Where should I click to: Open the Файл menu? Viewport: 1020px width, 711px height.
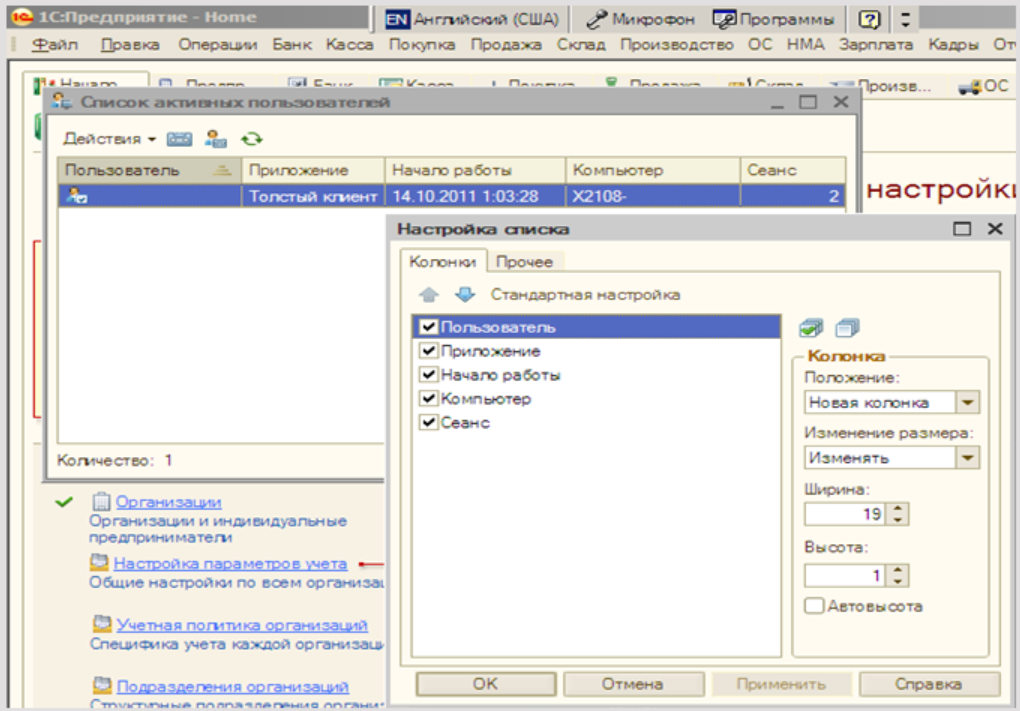[55, 45]
